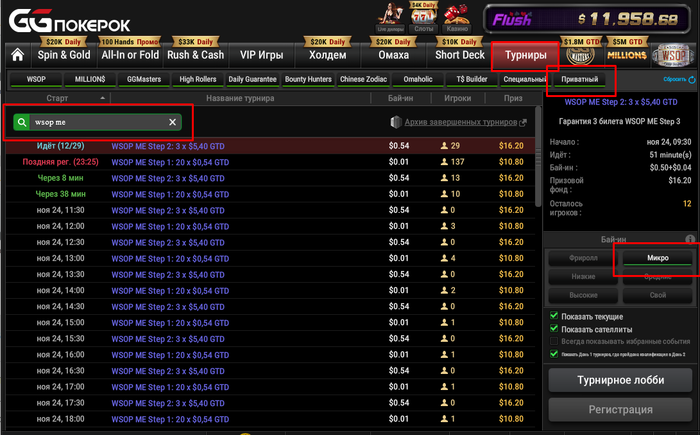Sort by the Игроки column header

click(458, 98)
